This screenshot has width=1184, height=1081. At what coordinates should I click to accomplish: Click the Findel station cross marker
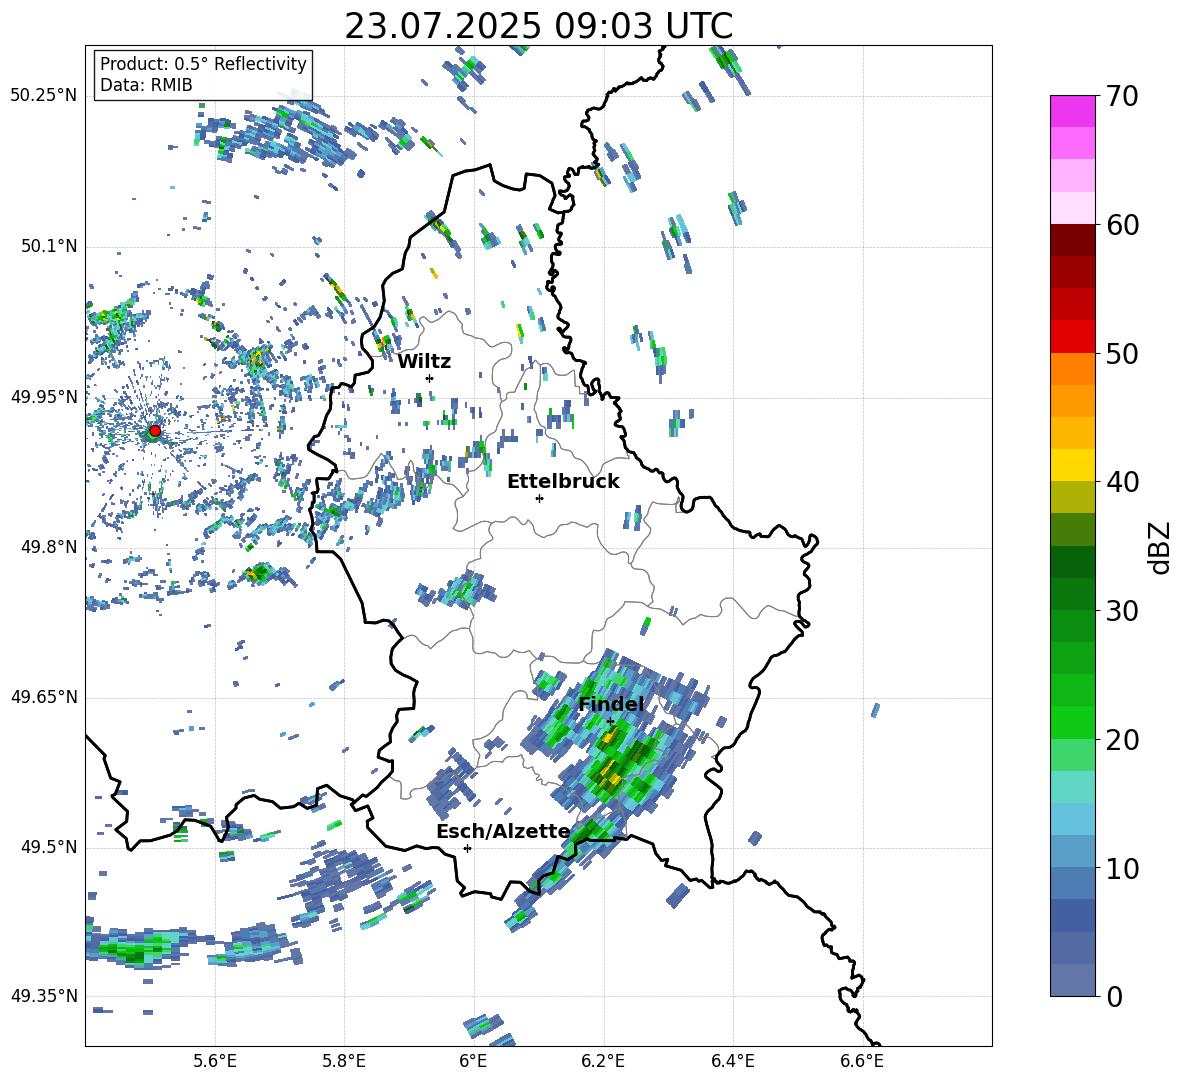tap(610, 722)
